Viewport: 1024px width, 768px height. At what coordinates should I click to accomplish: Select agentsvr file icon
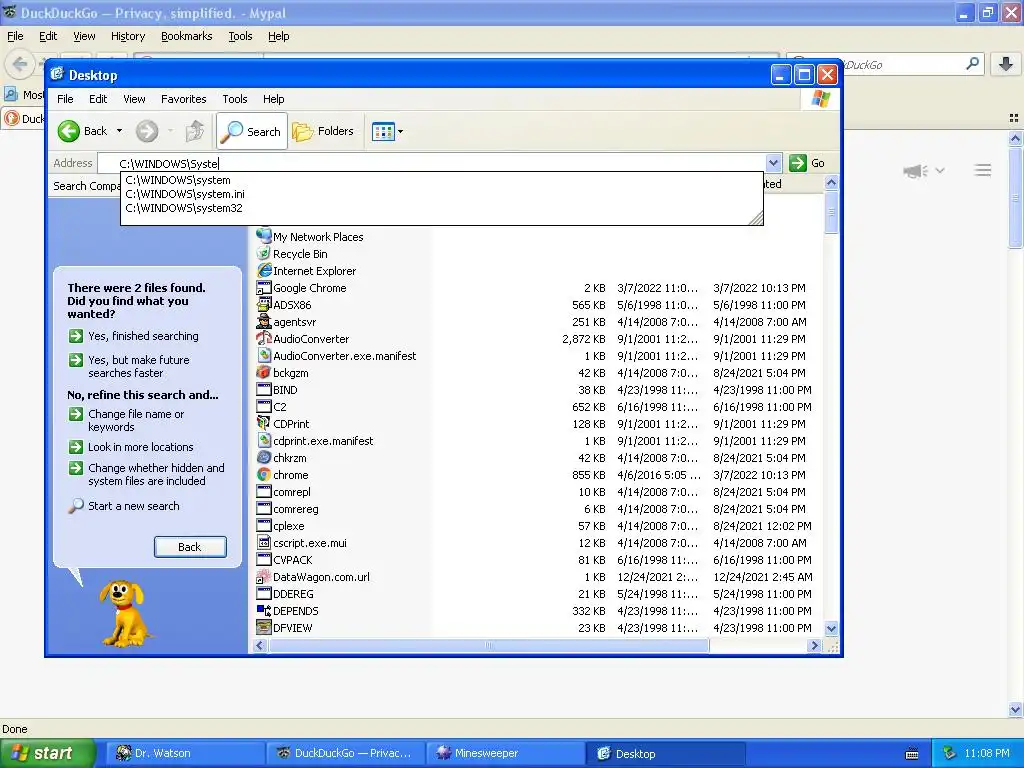[263, 321]
